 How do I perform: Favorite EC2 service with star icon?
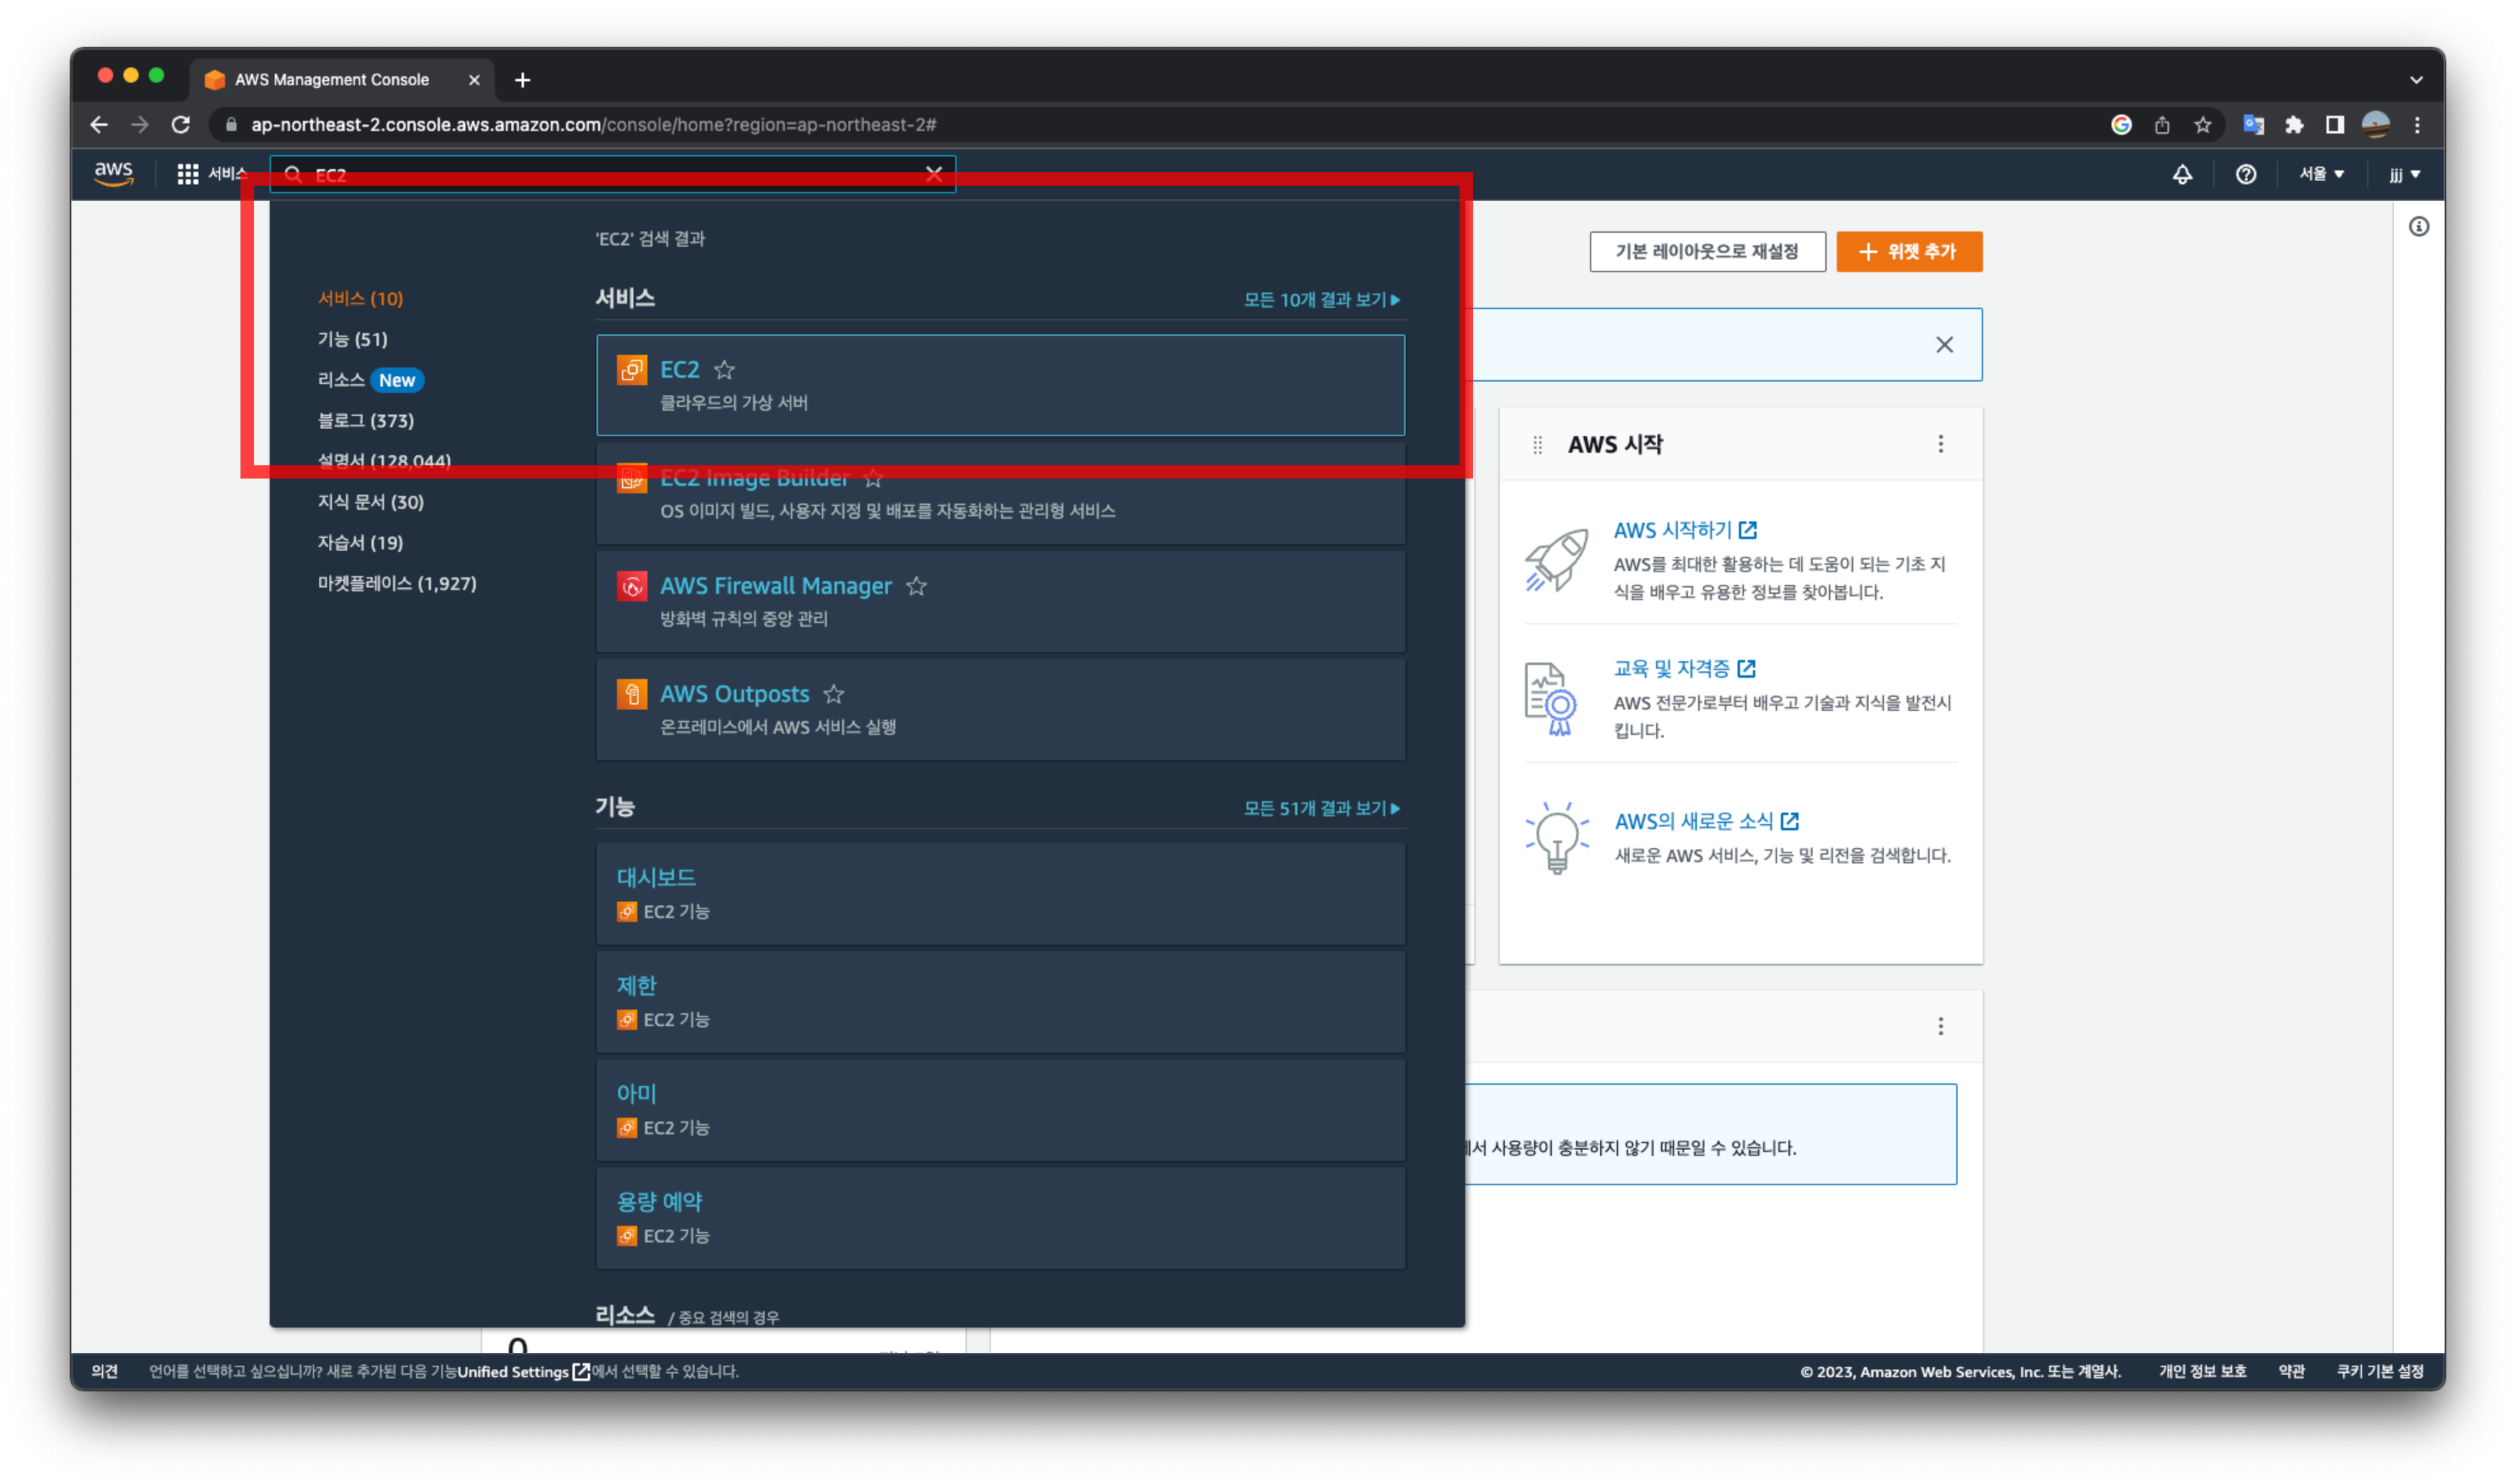[724, 370]
